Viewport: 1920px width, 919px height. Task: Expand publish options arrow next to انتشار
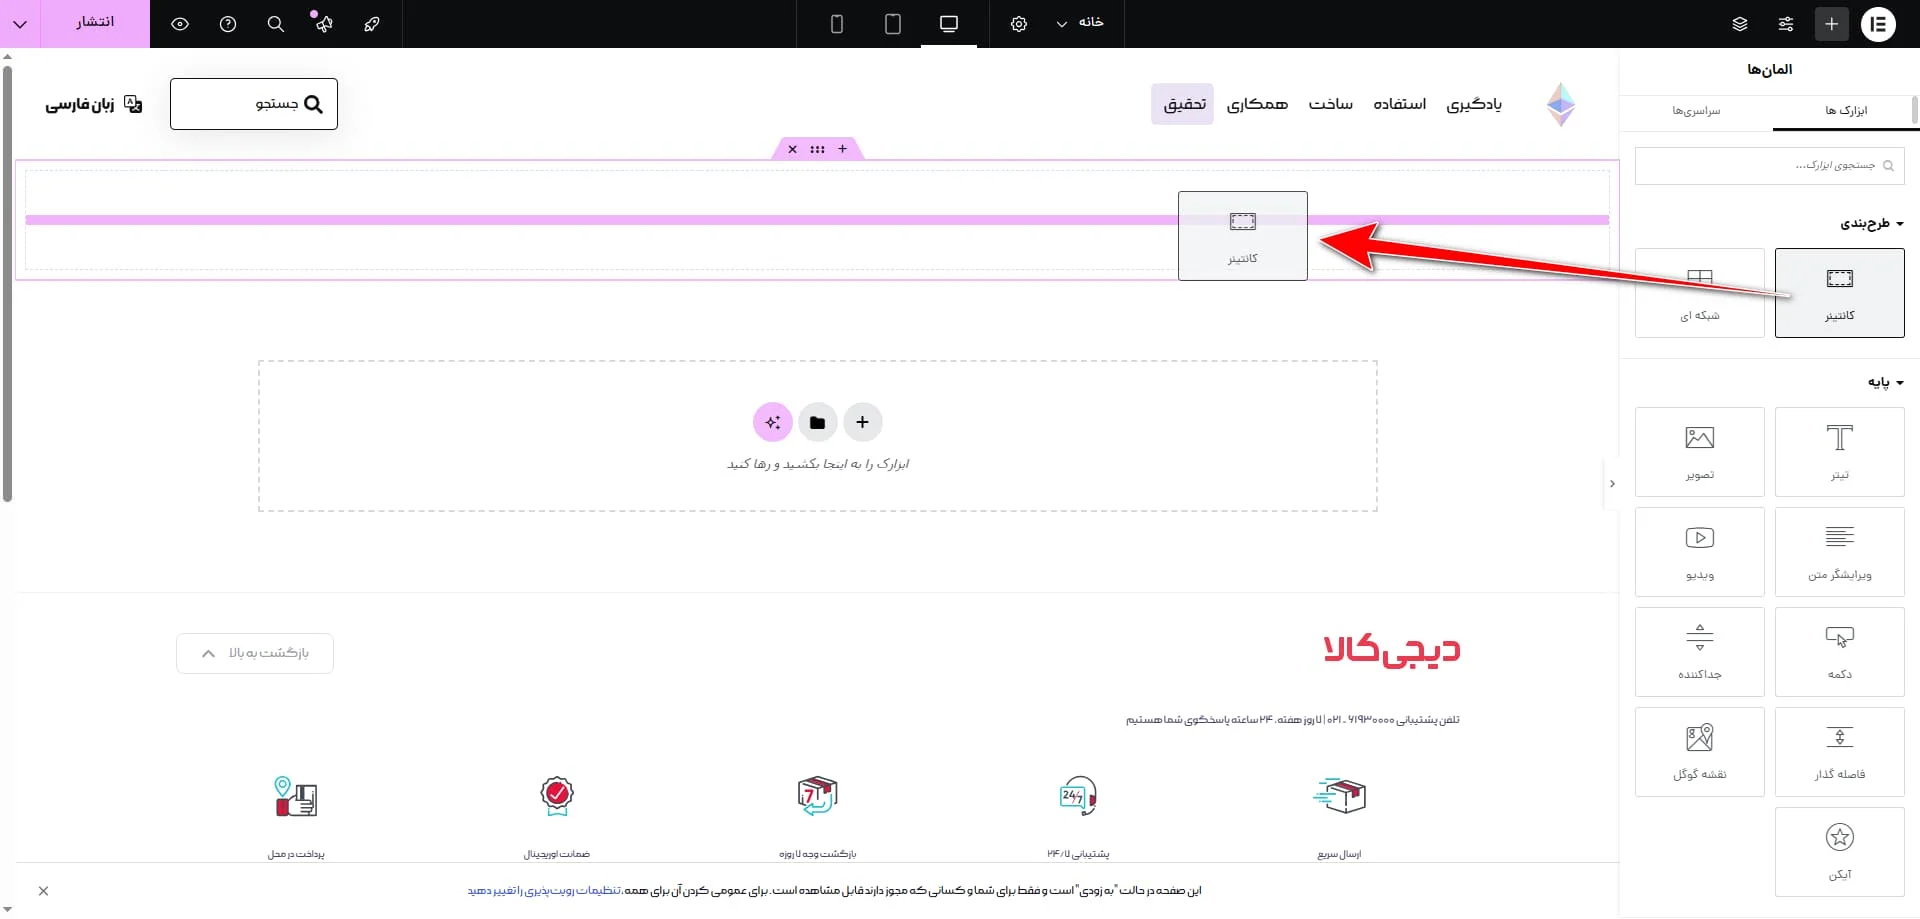point(20,24)
